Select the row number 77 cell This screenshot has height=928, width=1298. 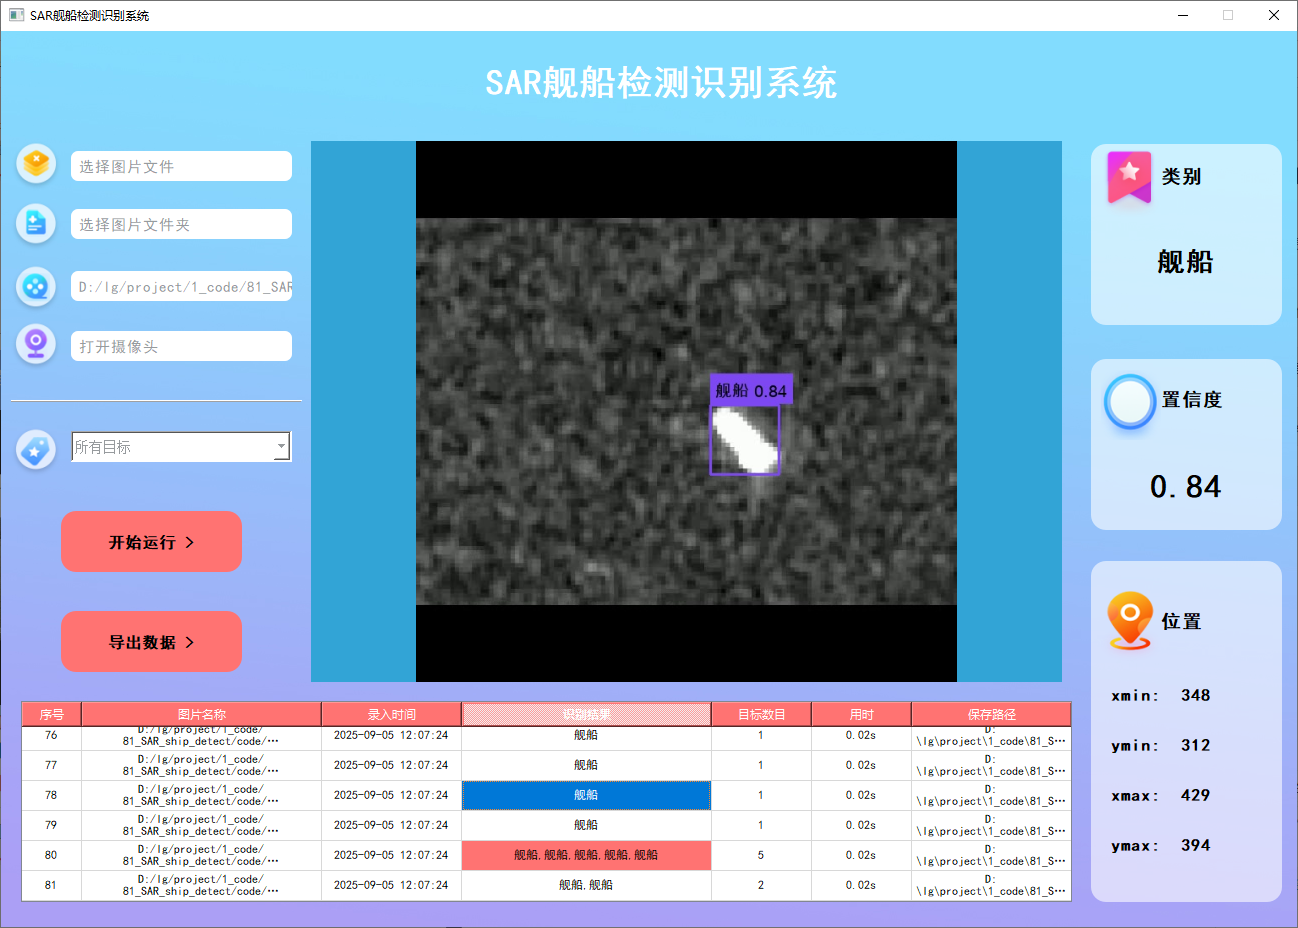point(51,765)
